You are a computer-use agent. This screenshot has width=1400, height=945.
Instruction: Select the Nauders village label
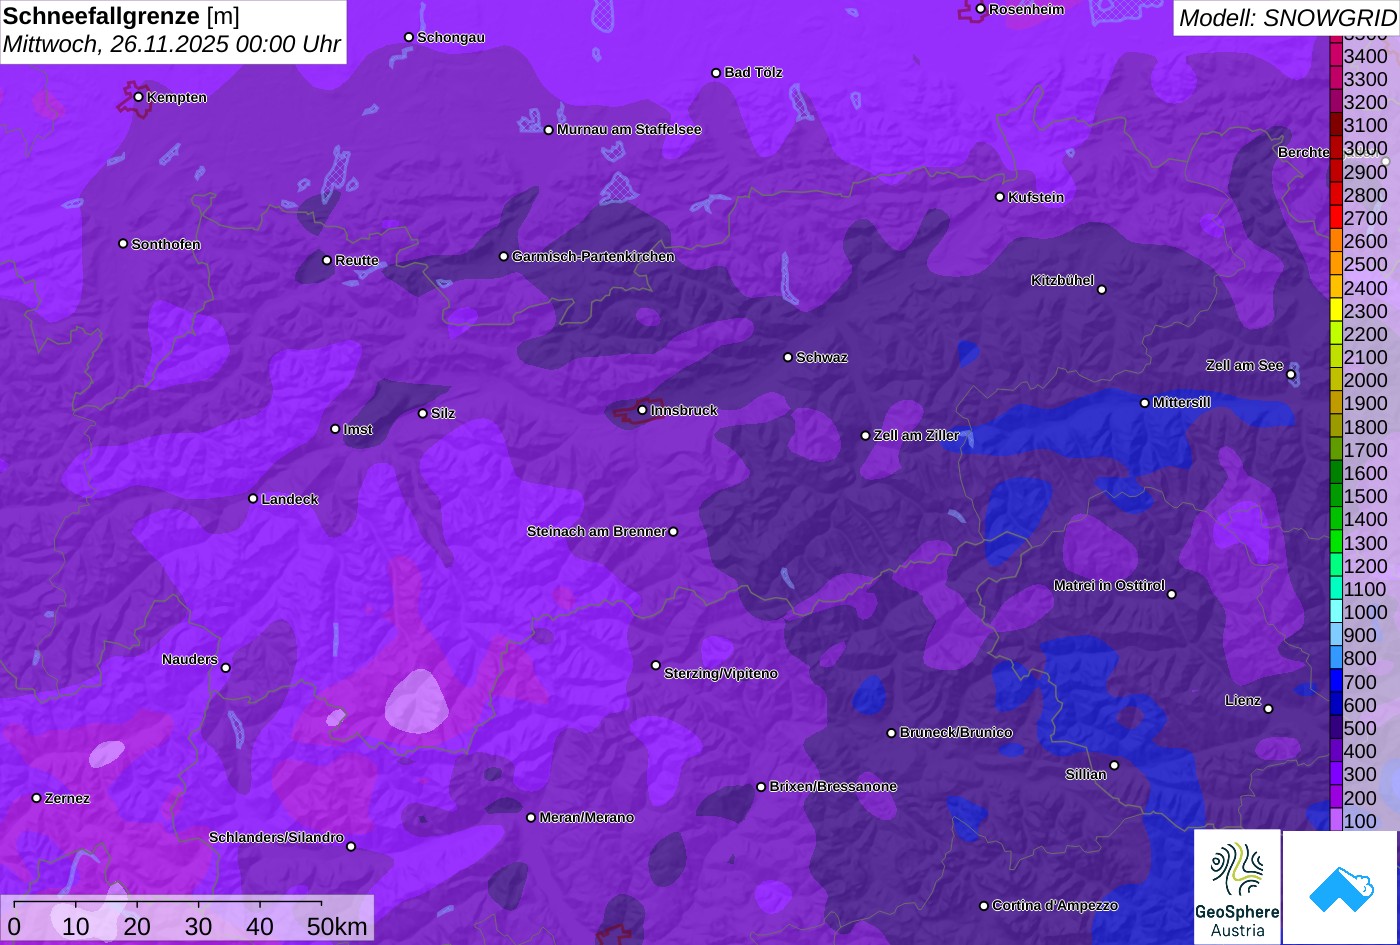(x=190, y=659)
